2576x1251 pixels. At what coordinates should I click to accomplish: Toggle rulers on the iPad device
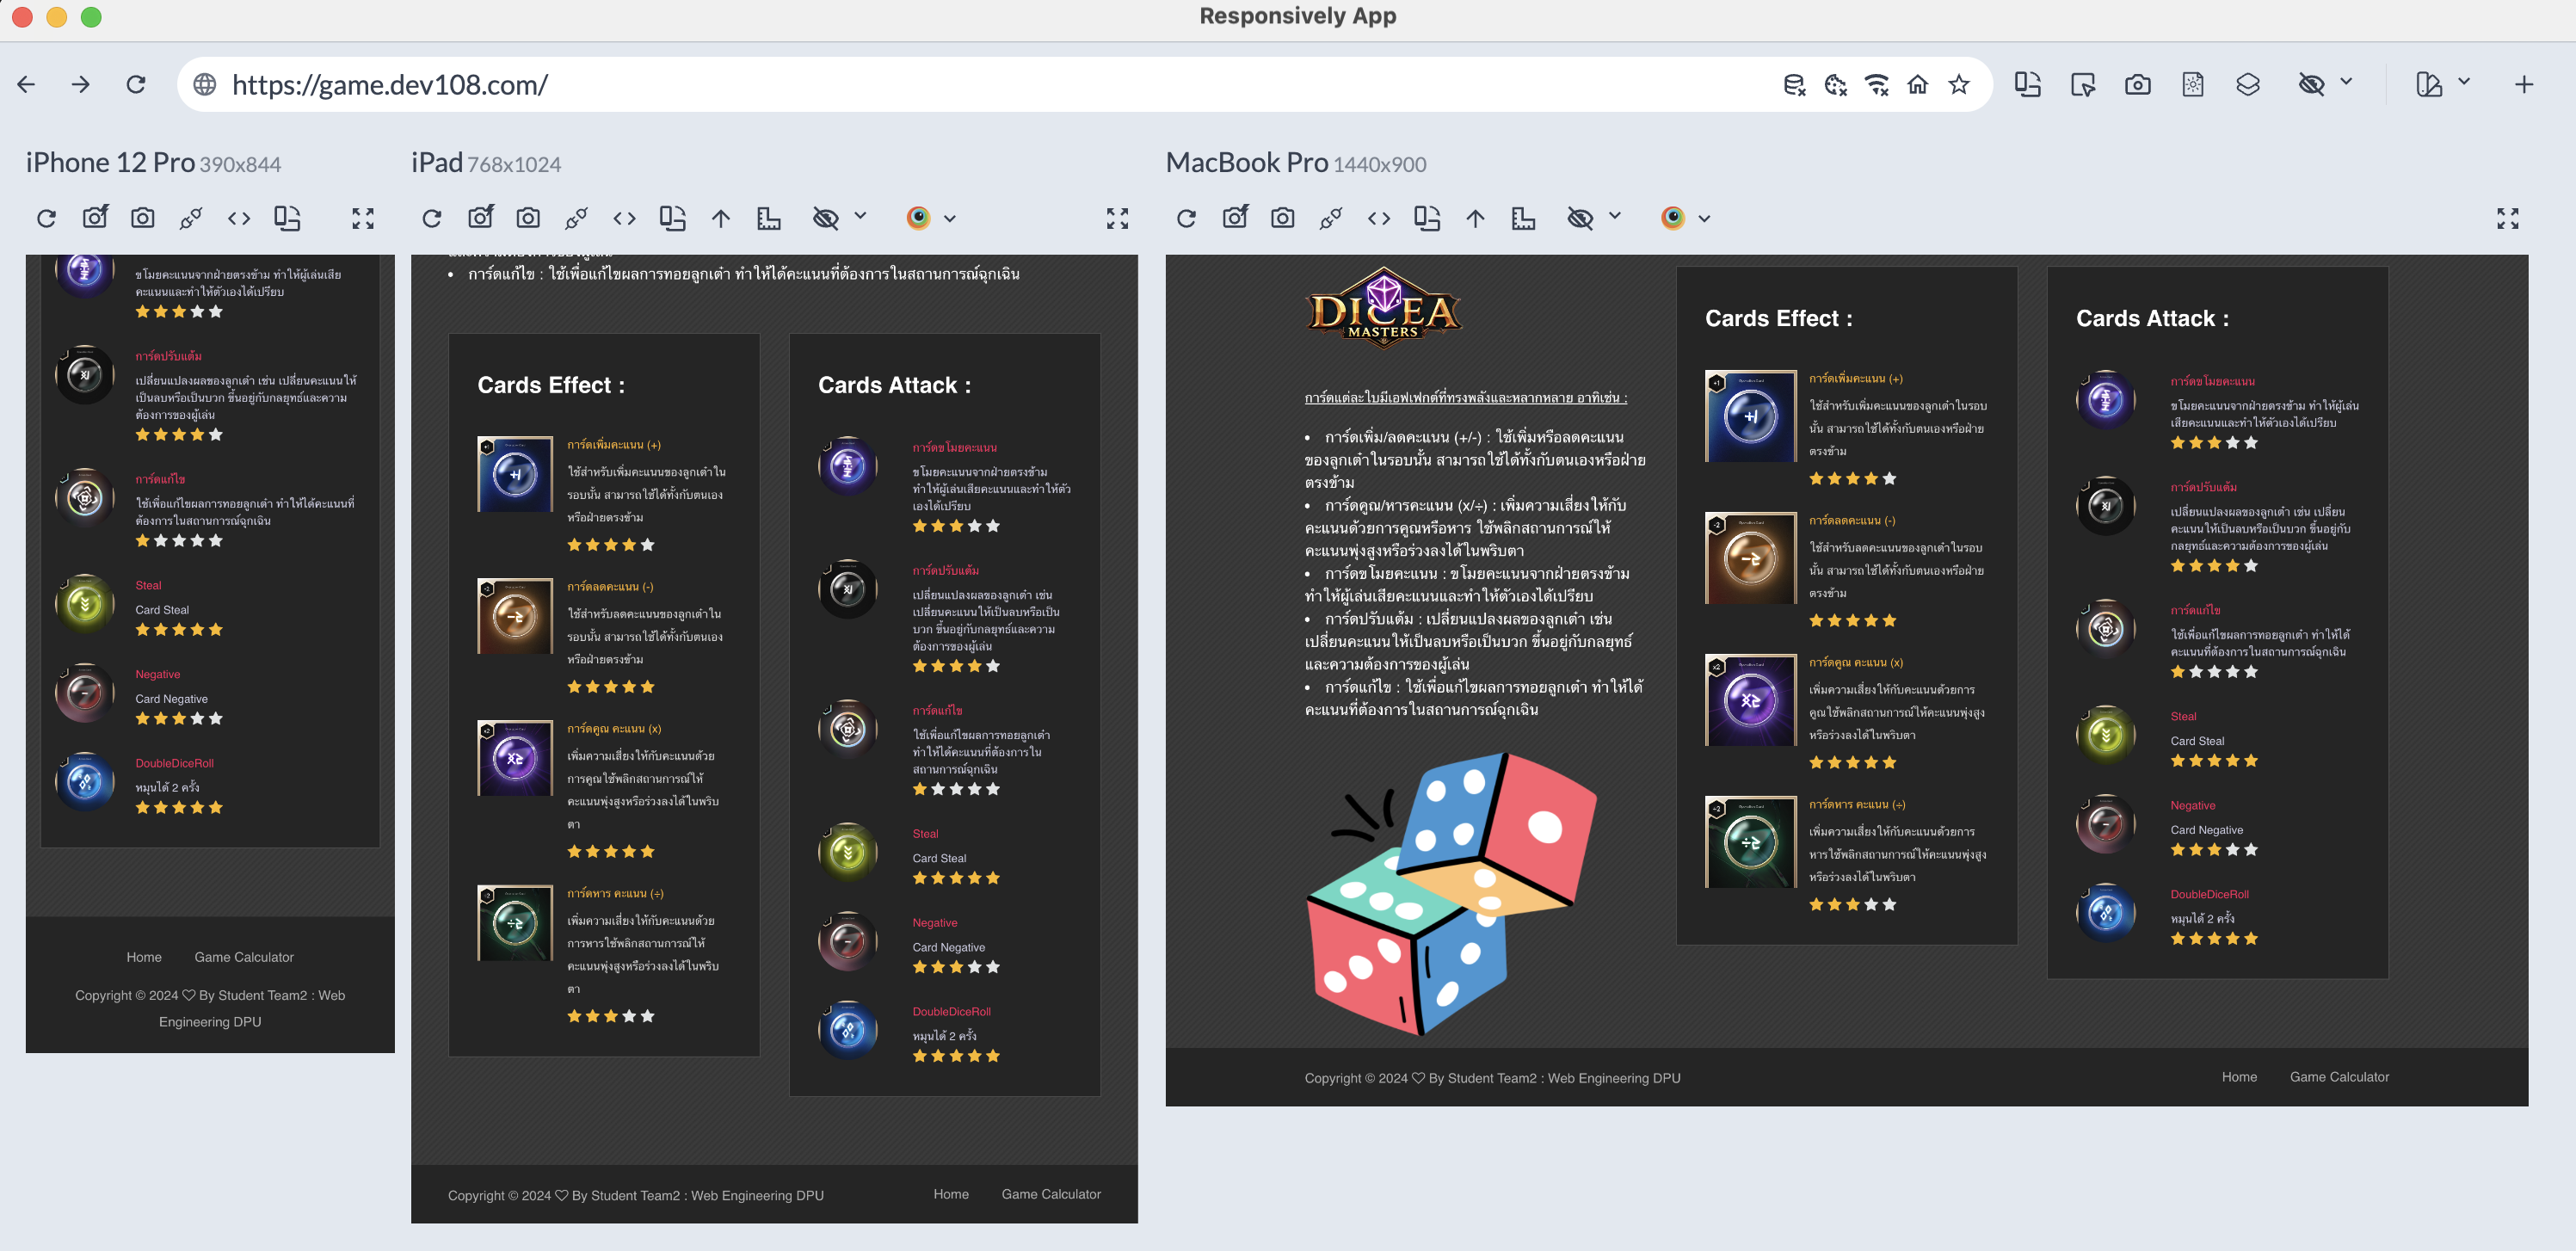point(769,218)
